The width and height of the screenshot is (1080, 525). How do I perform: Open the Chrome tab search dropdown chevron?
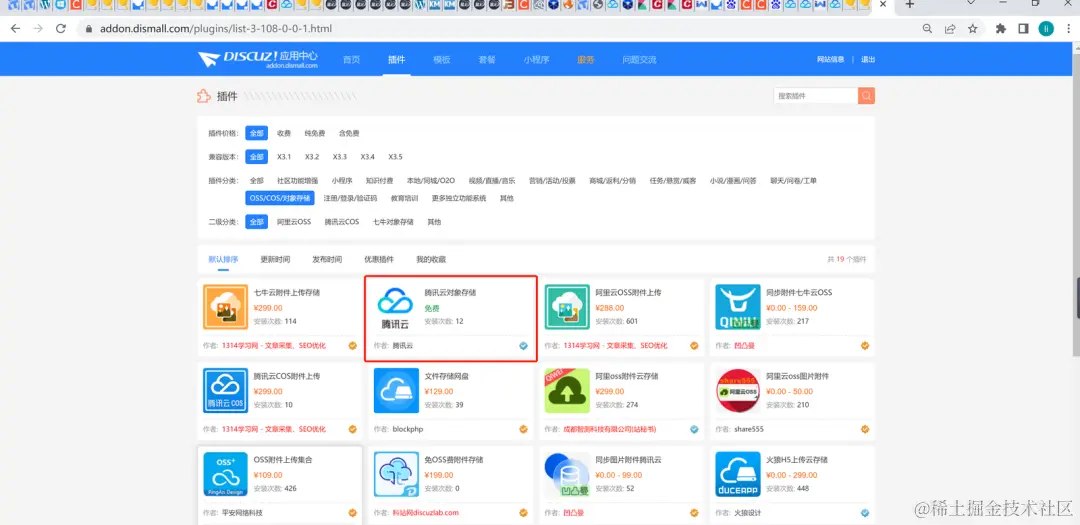pos(971,3)
